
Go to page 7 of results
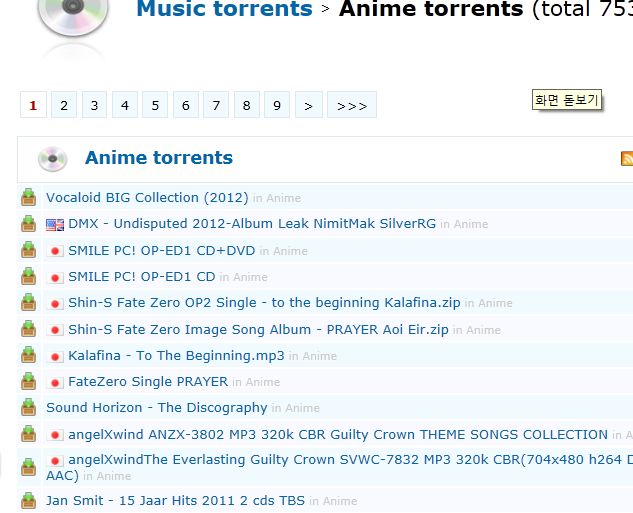point(216,105)
